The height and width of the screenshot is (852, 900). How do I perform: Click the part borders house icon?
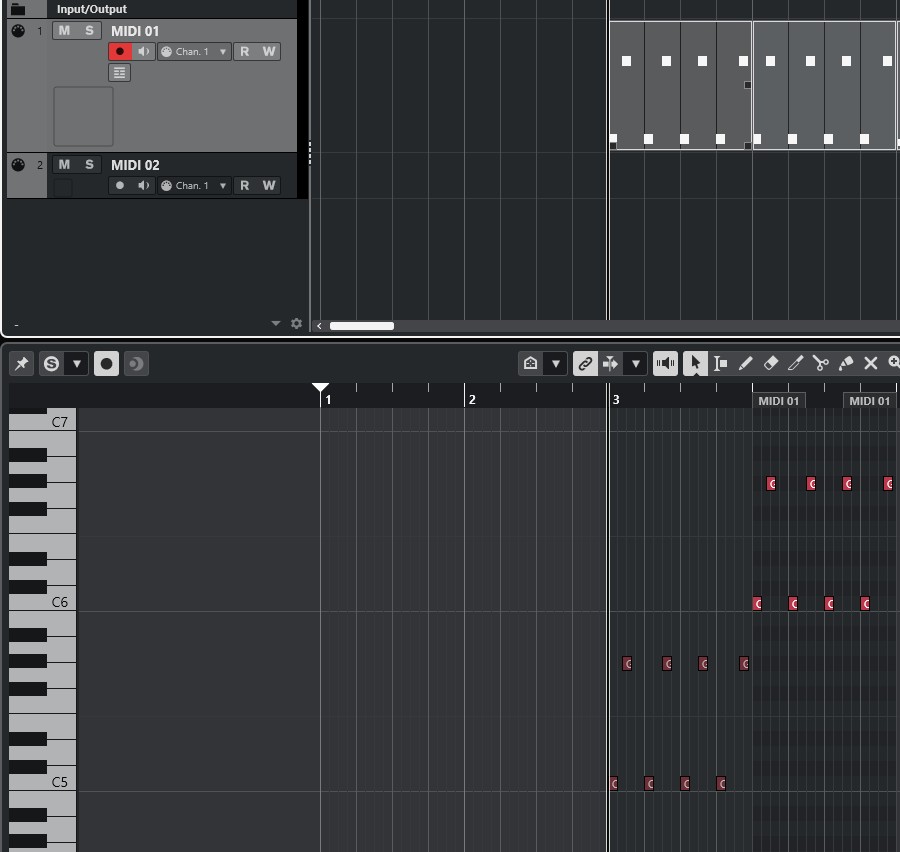click(x=530, y=363)
